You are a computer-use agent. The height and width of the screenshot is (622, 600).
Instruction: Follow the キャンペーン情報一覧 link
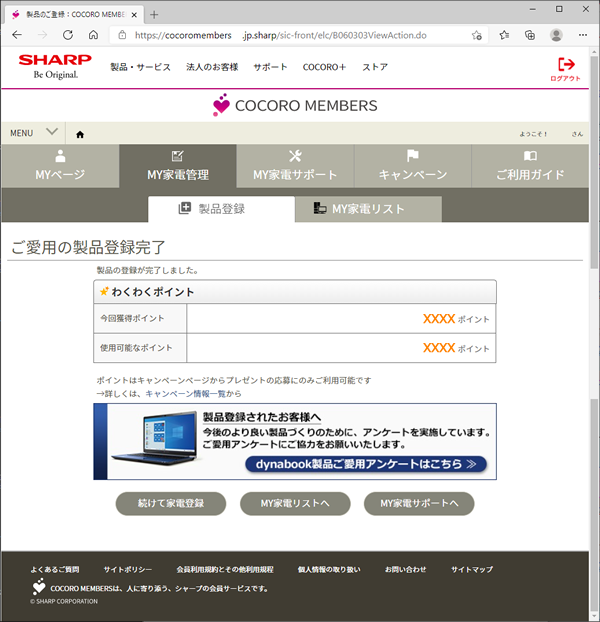pos(185,394)
